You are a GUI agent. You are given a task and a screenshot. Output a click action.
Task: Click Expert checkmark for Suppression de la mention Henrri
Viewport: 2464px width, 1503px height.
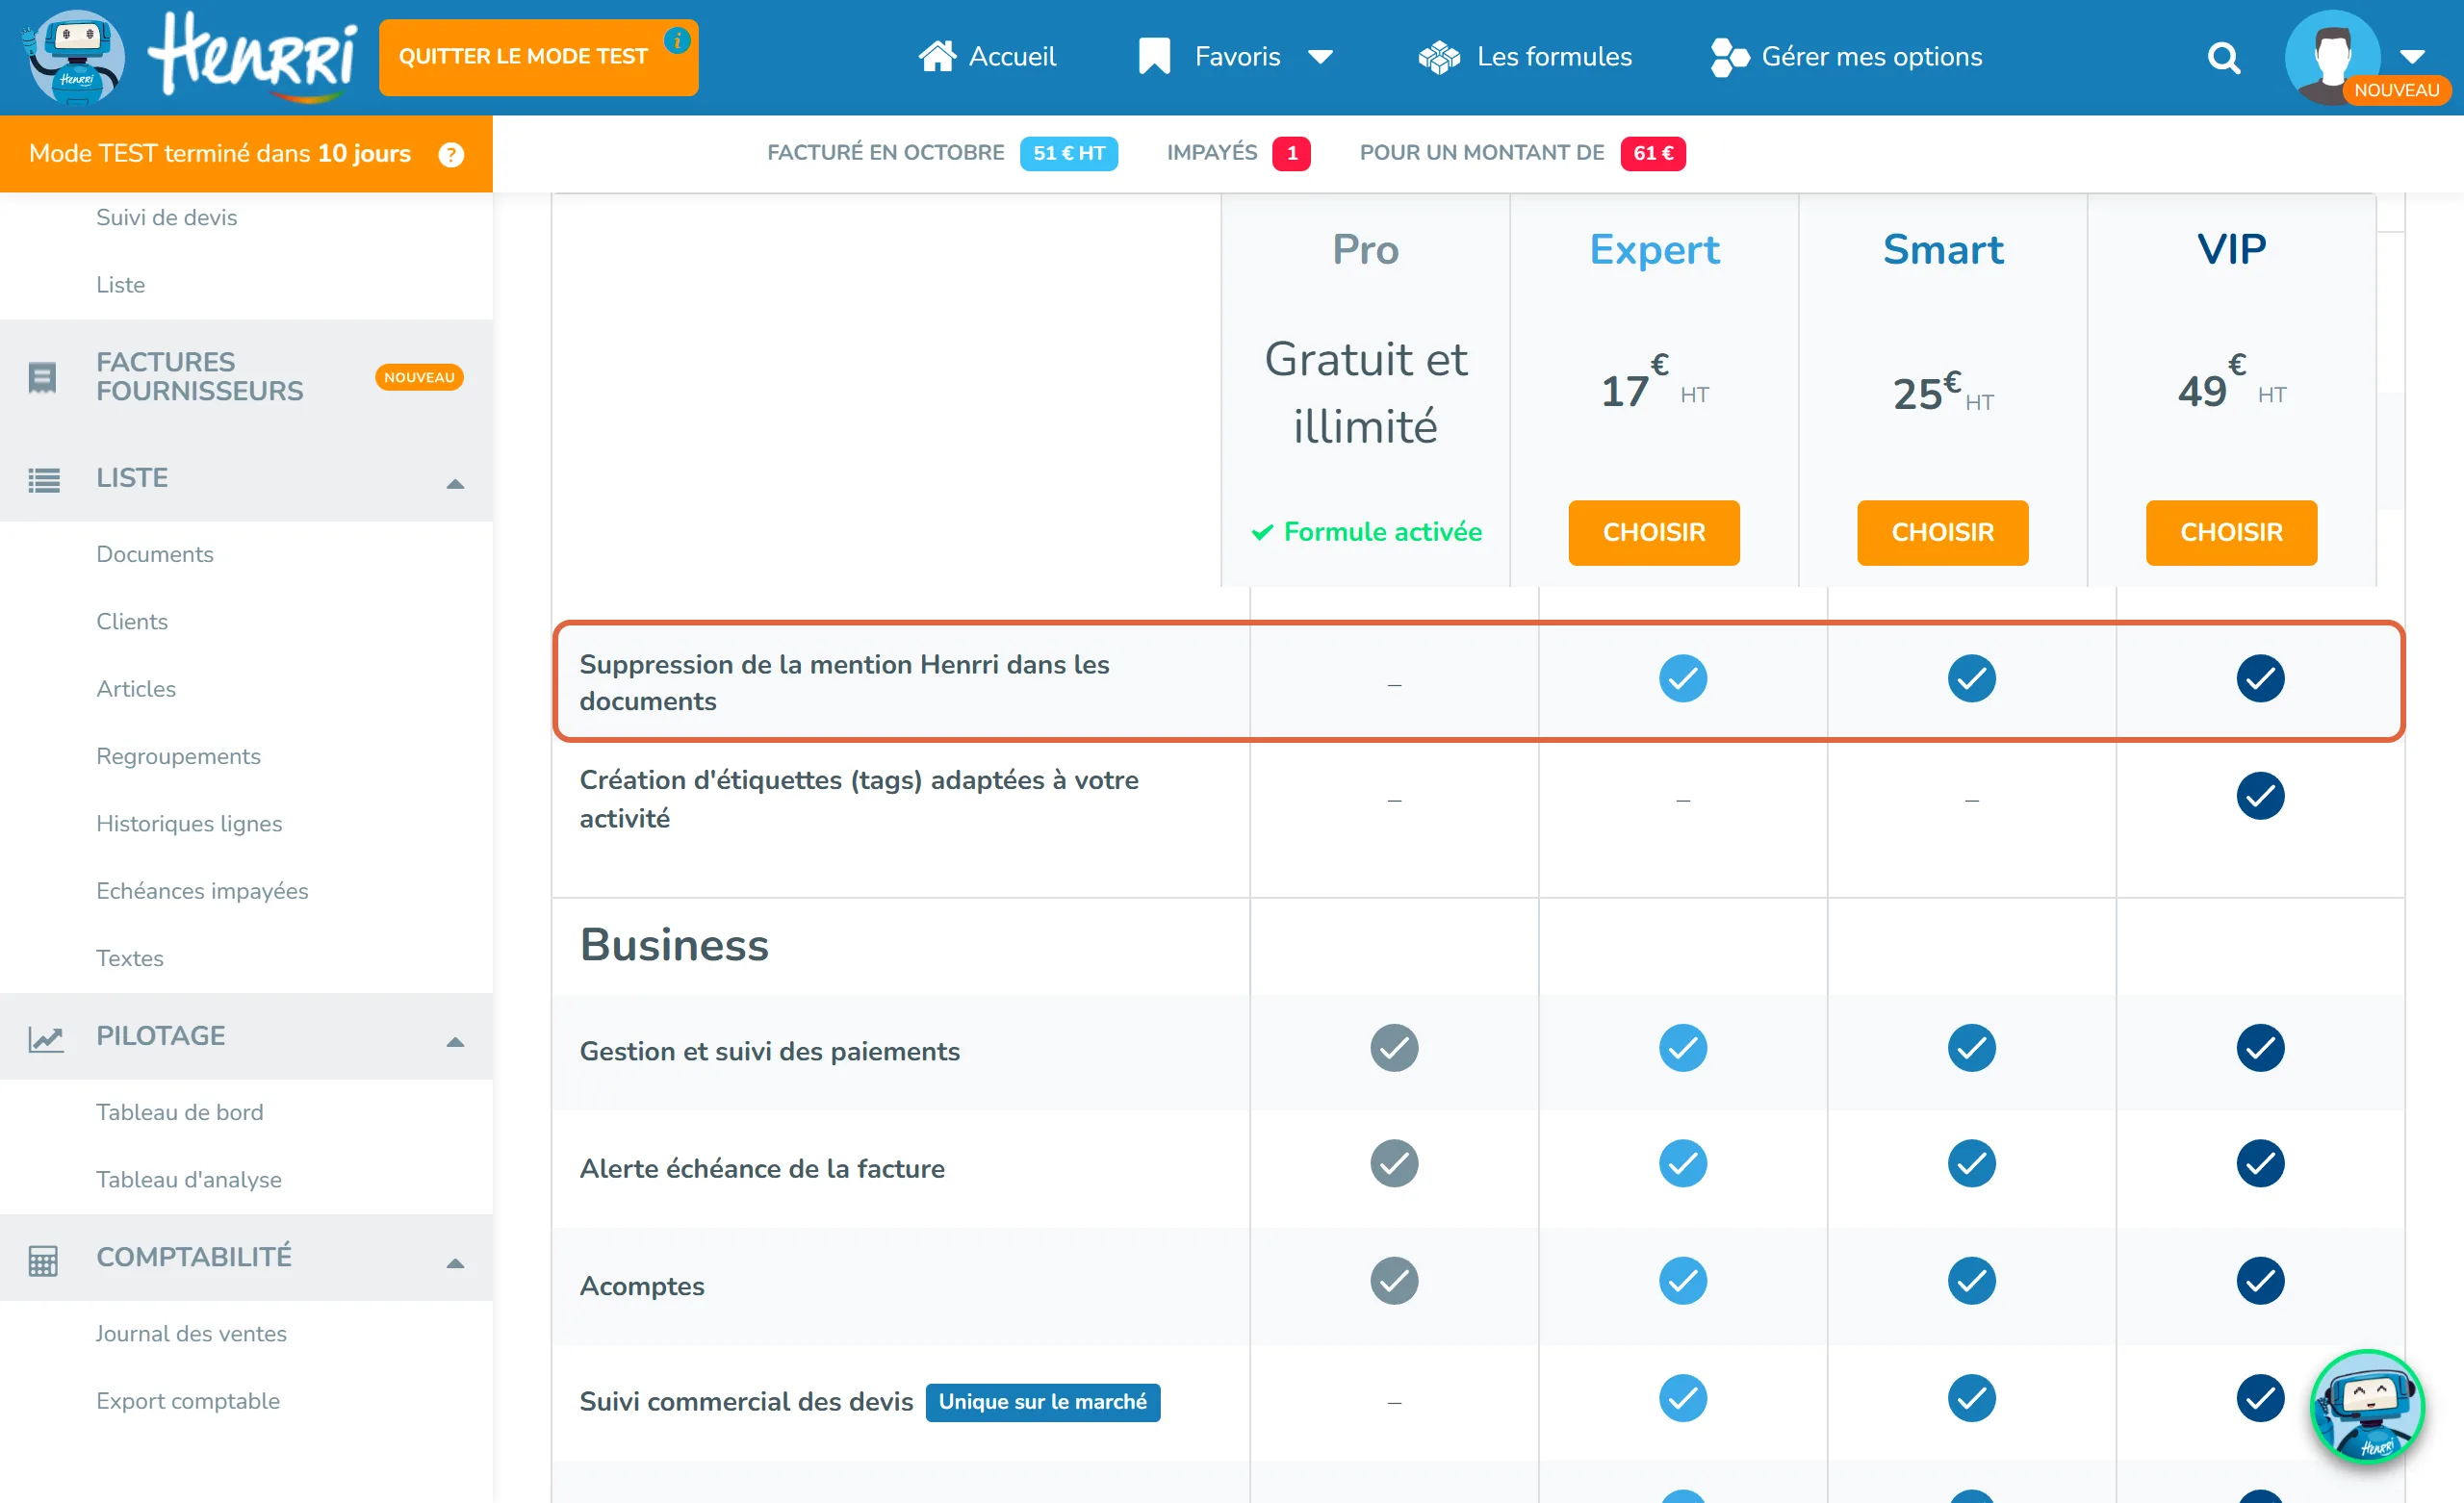(x=1683, y=679)
